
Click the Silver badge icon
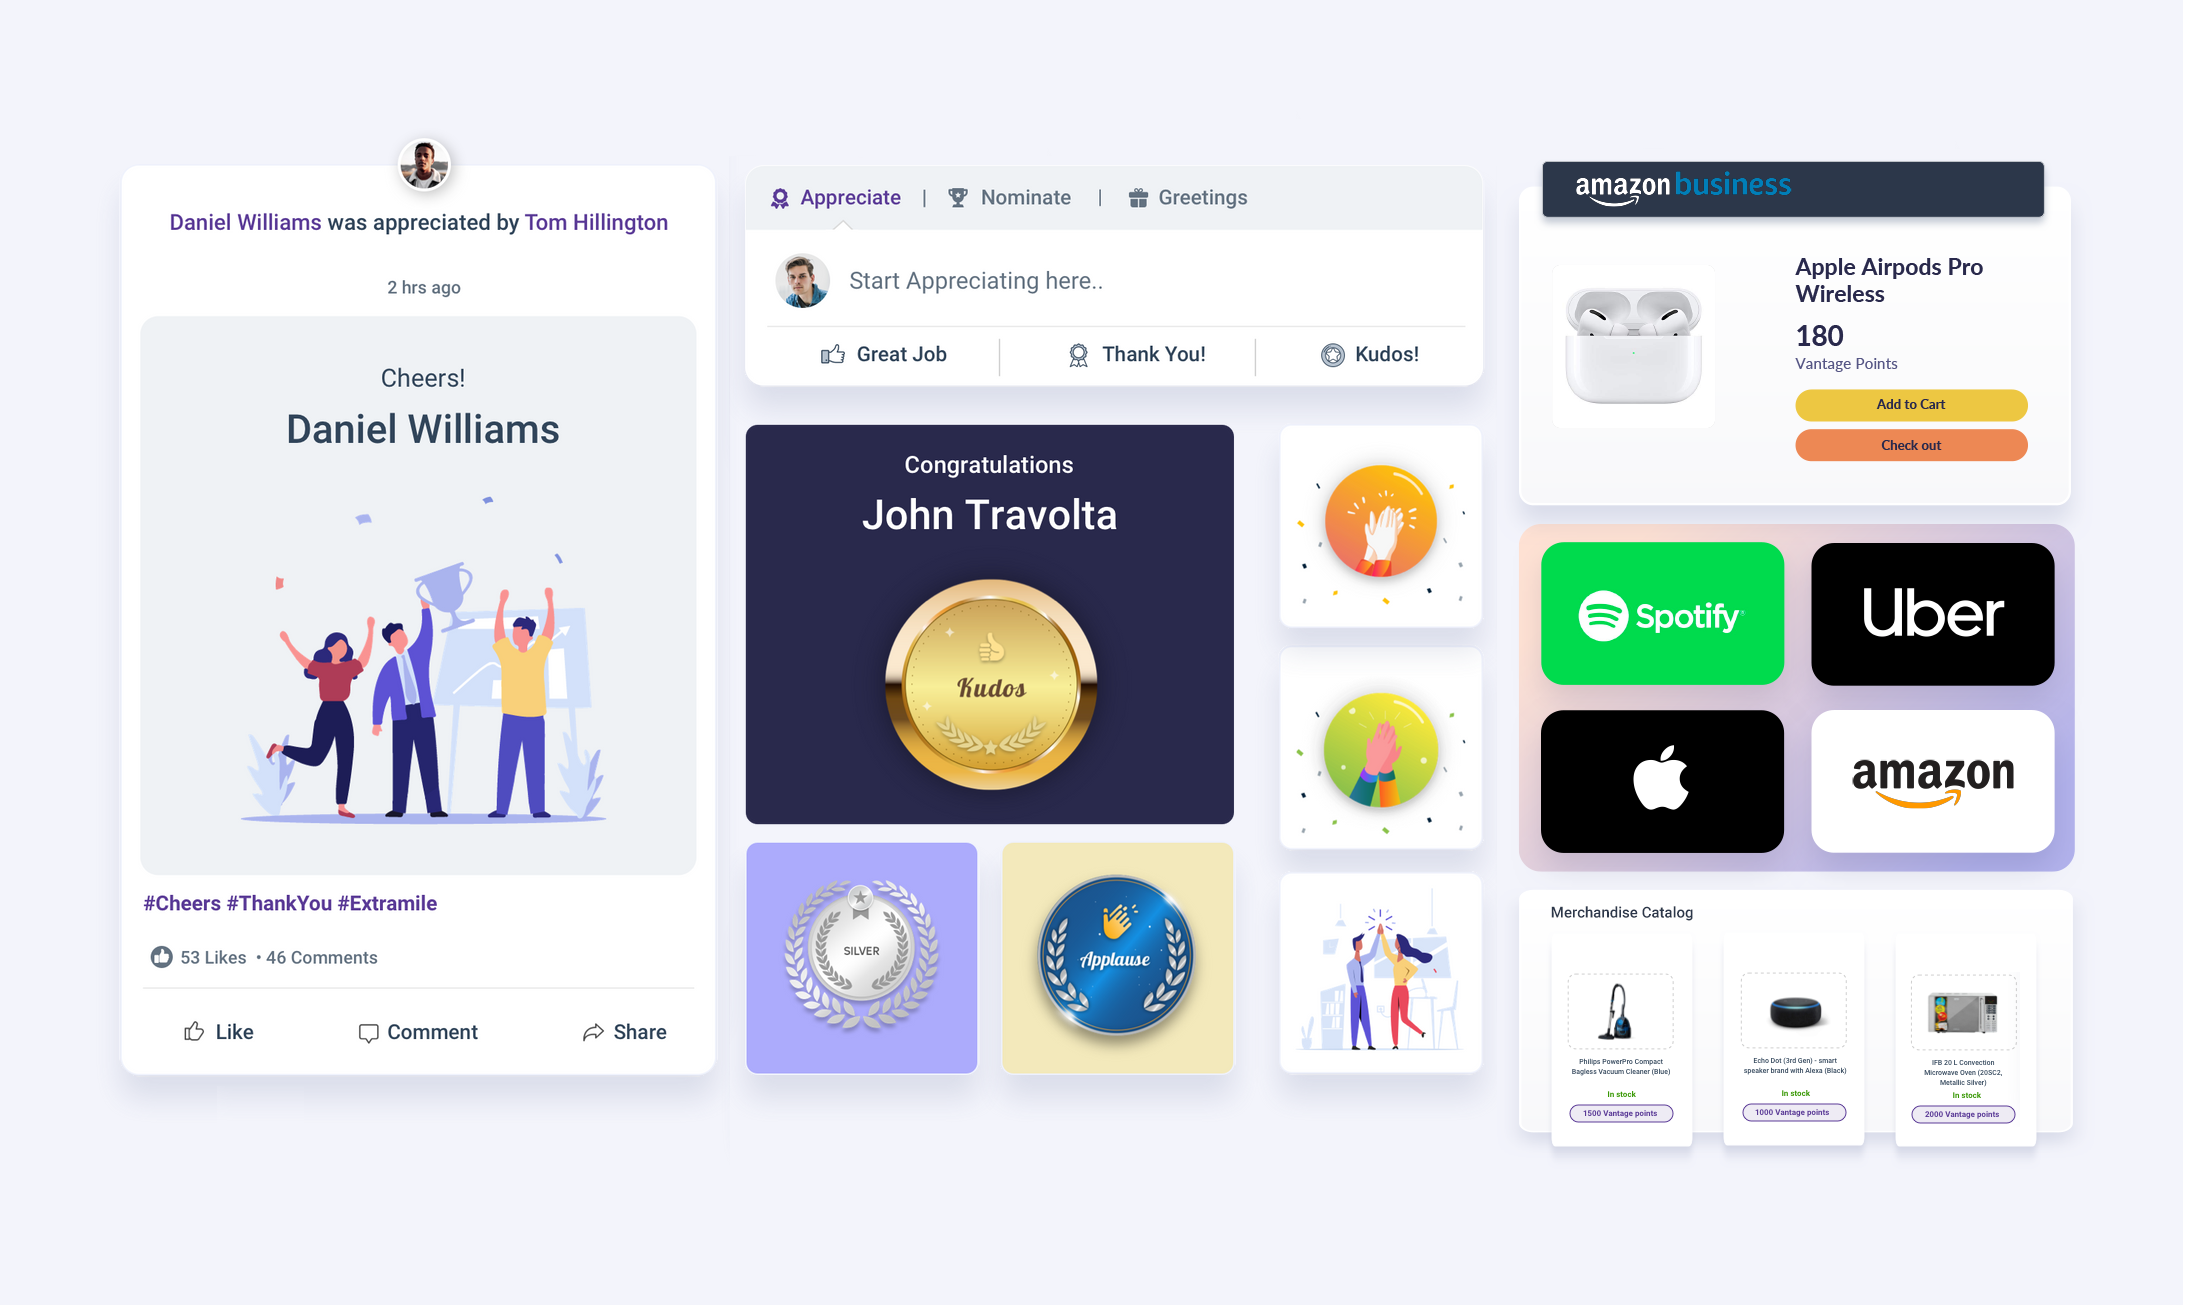click(x=859, y=959)
